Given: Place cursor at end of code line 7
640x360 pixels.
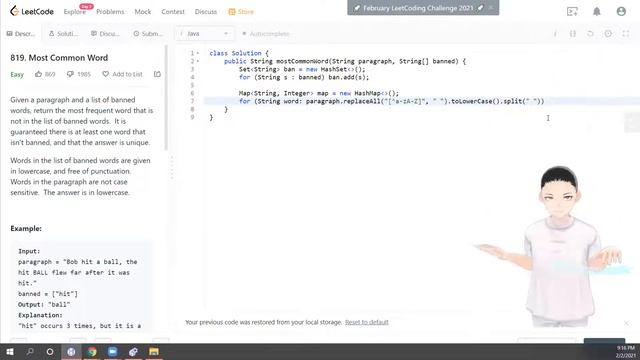Looking at the screenshot, I should coord(544,101).
